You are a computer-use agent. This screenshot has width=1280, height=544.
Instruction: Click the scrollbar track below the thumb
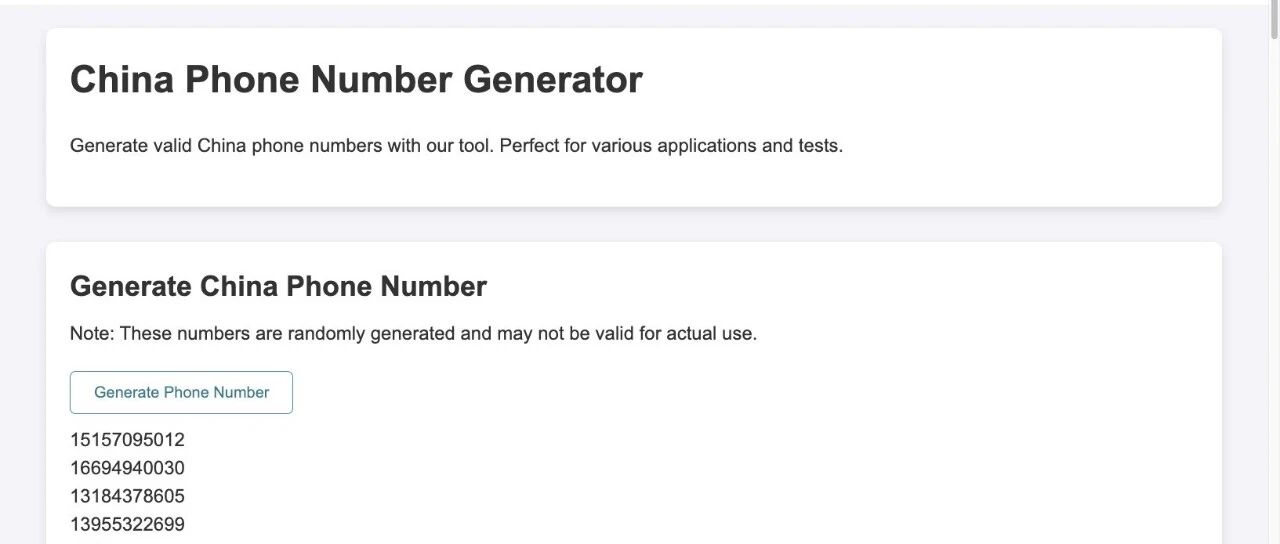(1273, 300)
